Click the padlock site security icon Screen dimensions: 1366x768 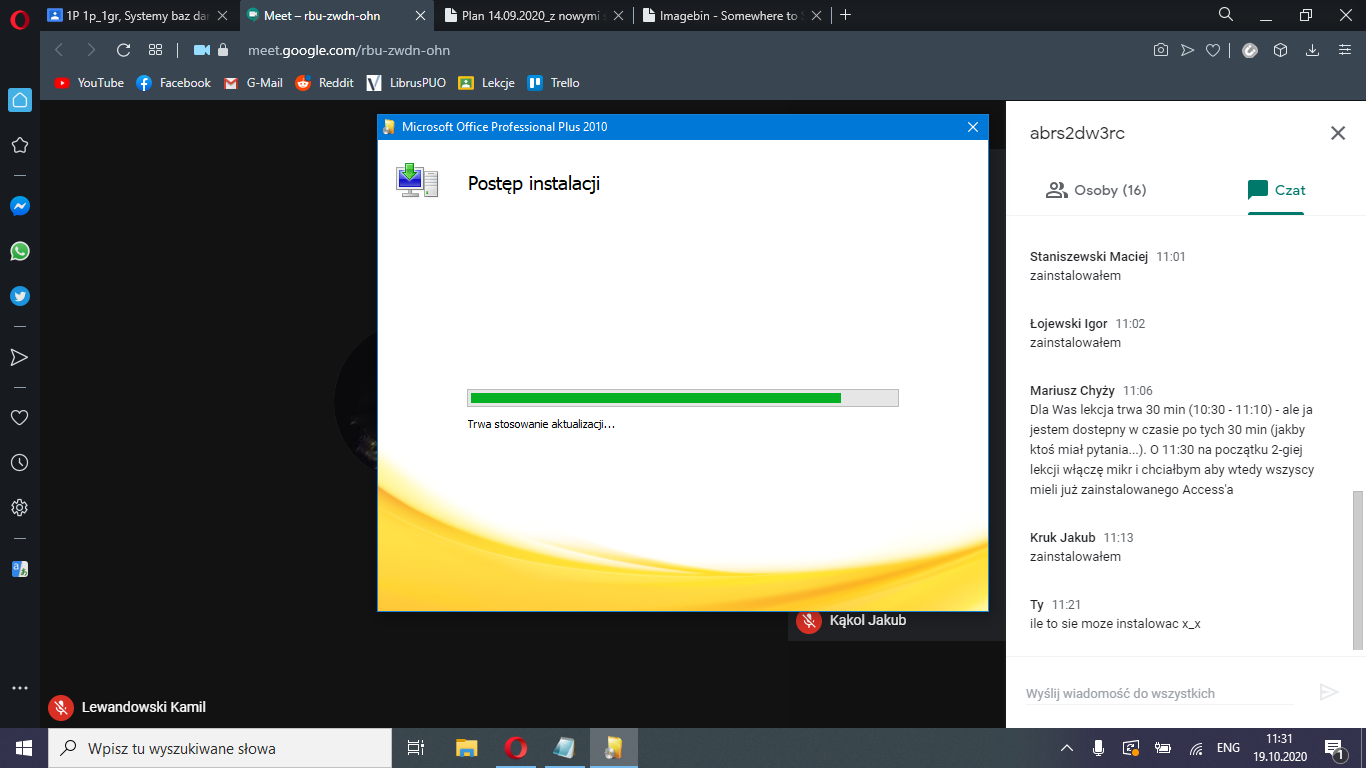[x=223, y=50]
